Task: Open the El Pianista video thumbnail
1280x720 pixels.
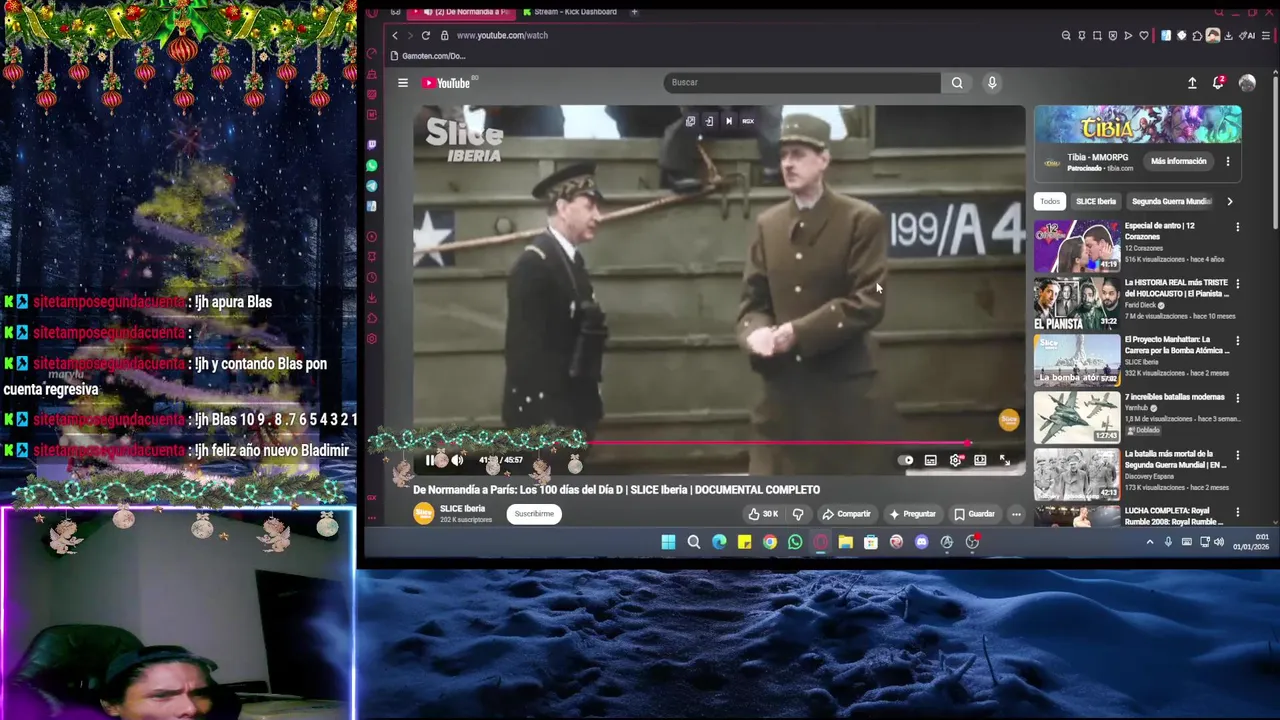Action: tap(1077, 303)
